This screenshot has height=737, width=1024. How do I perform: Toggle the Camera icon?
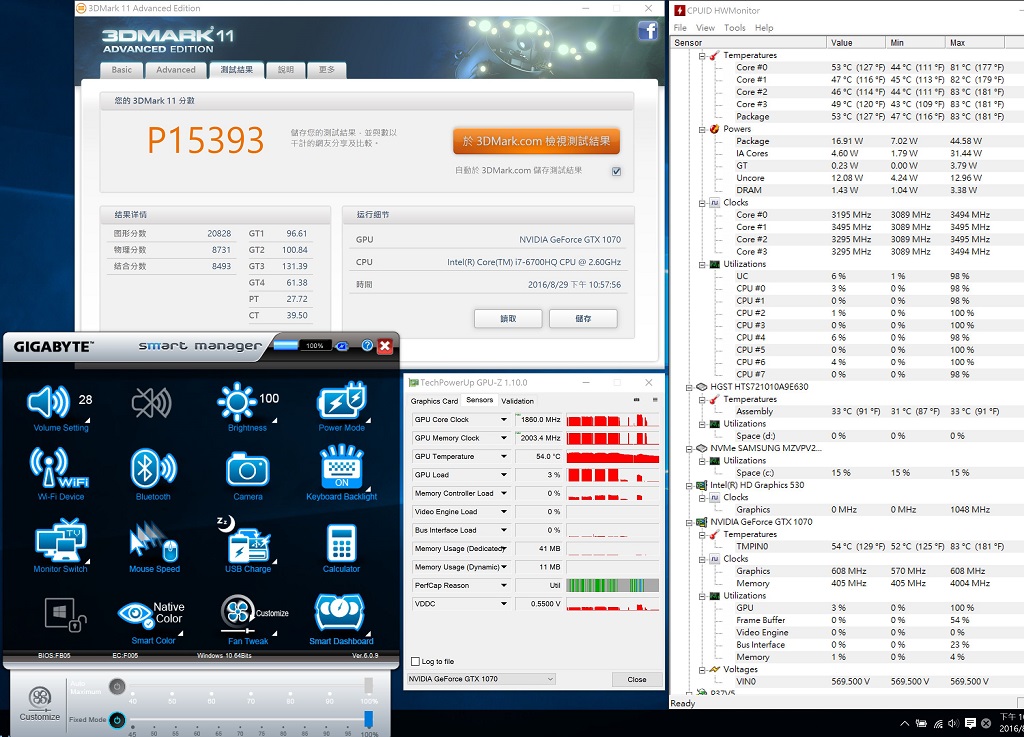248,470
